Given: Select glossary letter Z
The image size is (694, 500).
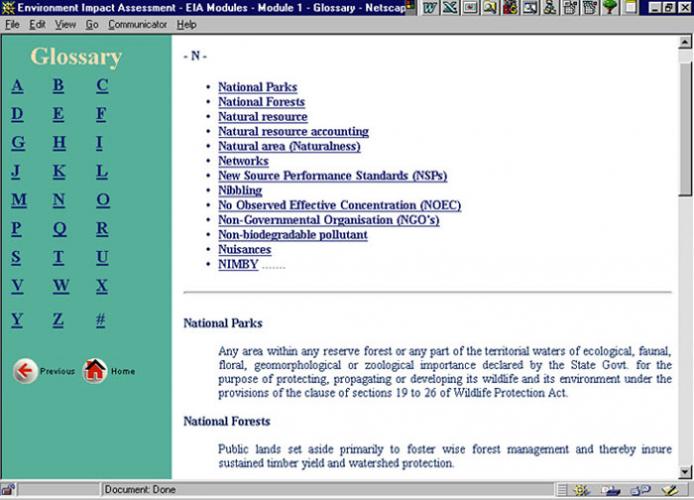Looking at the screenshot, I should (x=58, y=319).
